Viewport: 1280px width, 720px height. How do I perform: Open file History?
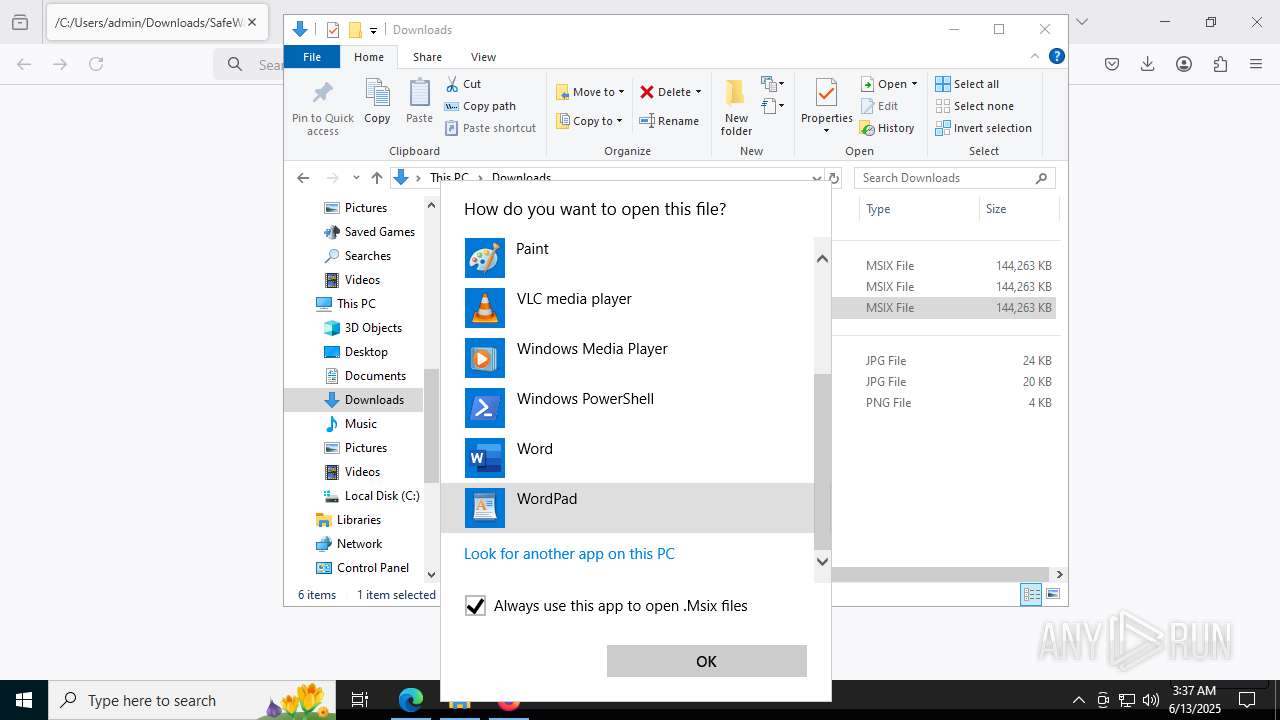coord(888,128)
